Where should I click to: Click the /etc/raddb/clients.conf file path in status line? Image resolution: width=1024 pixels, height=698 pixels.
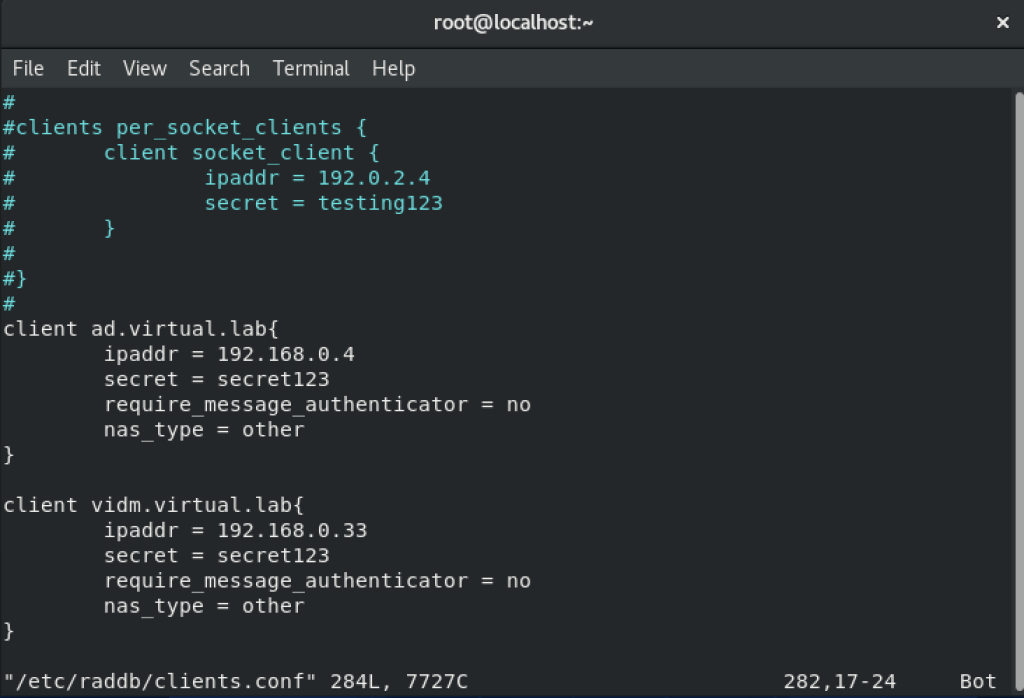160,681
